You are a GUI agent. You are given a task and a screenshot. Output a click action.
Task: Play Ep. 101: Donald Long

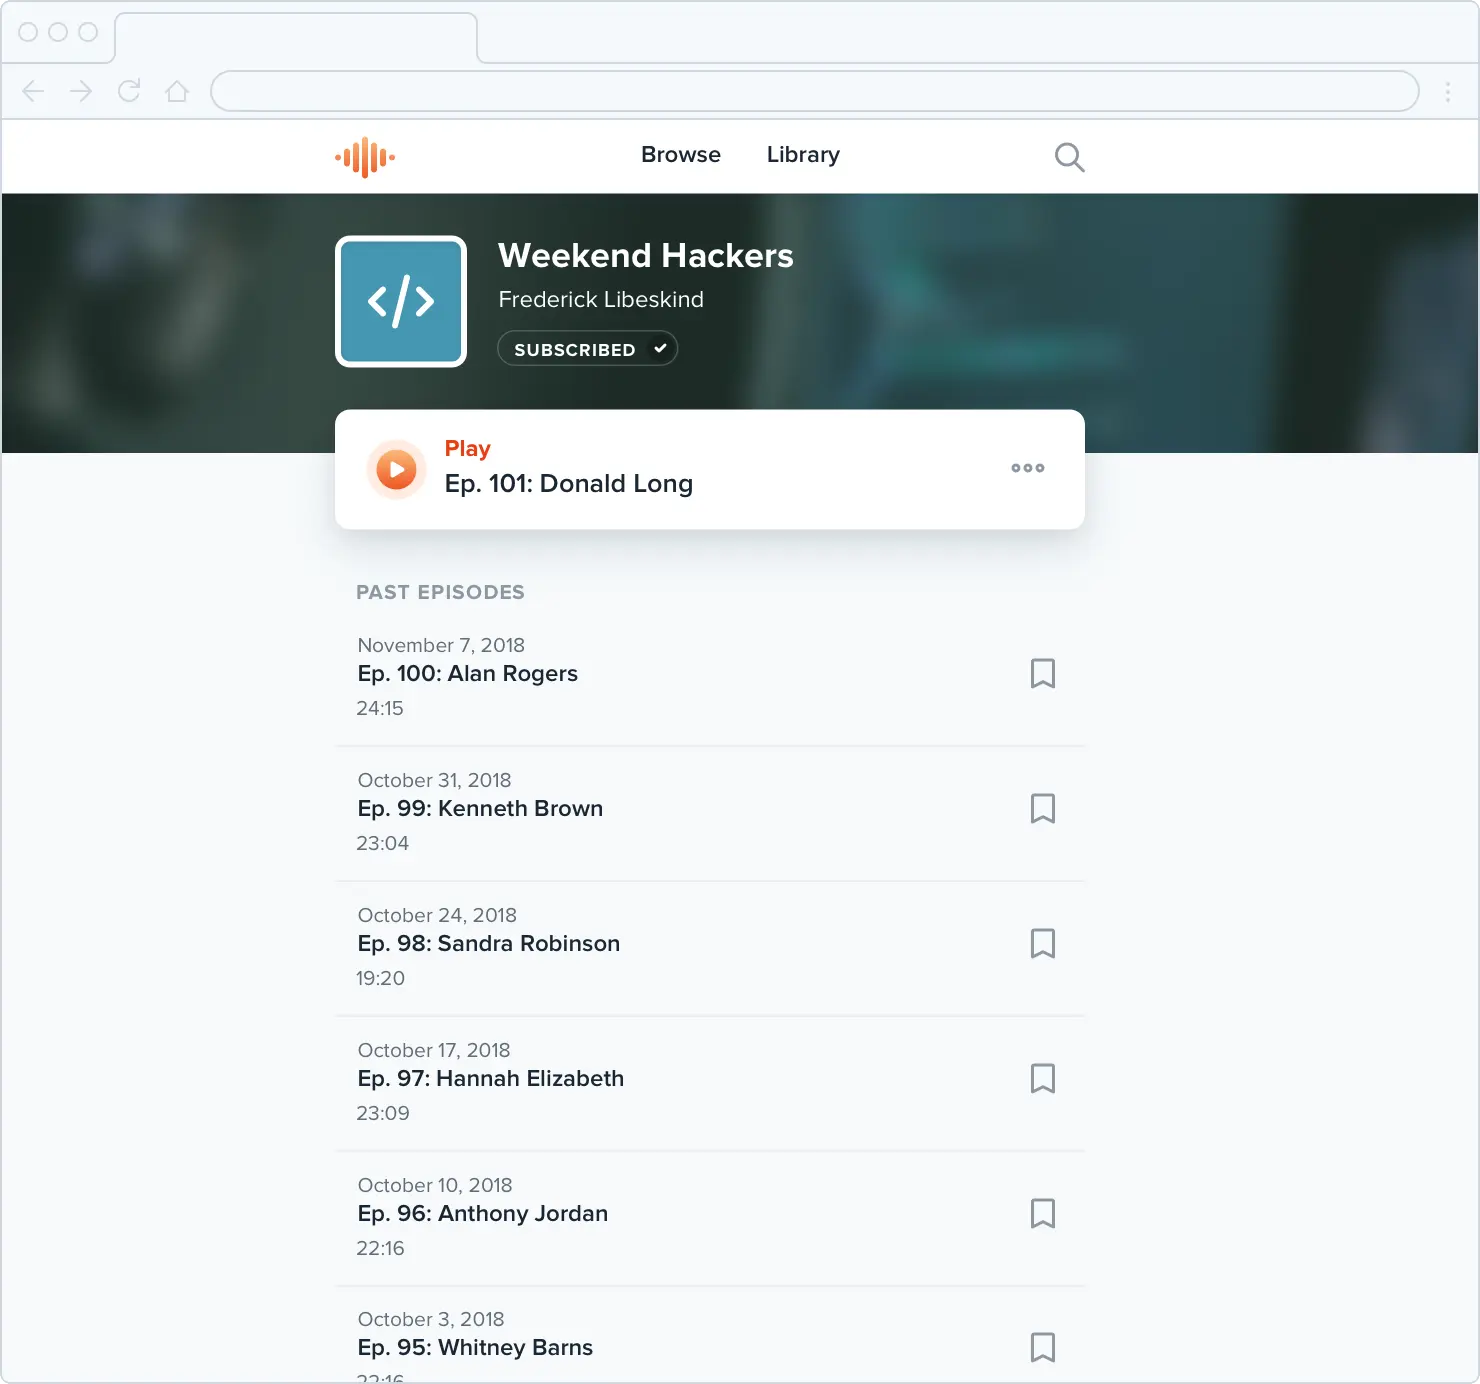point(397,469)
